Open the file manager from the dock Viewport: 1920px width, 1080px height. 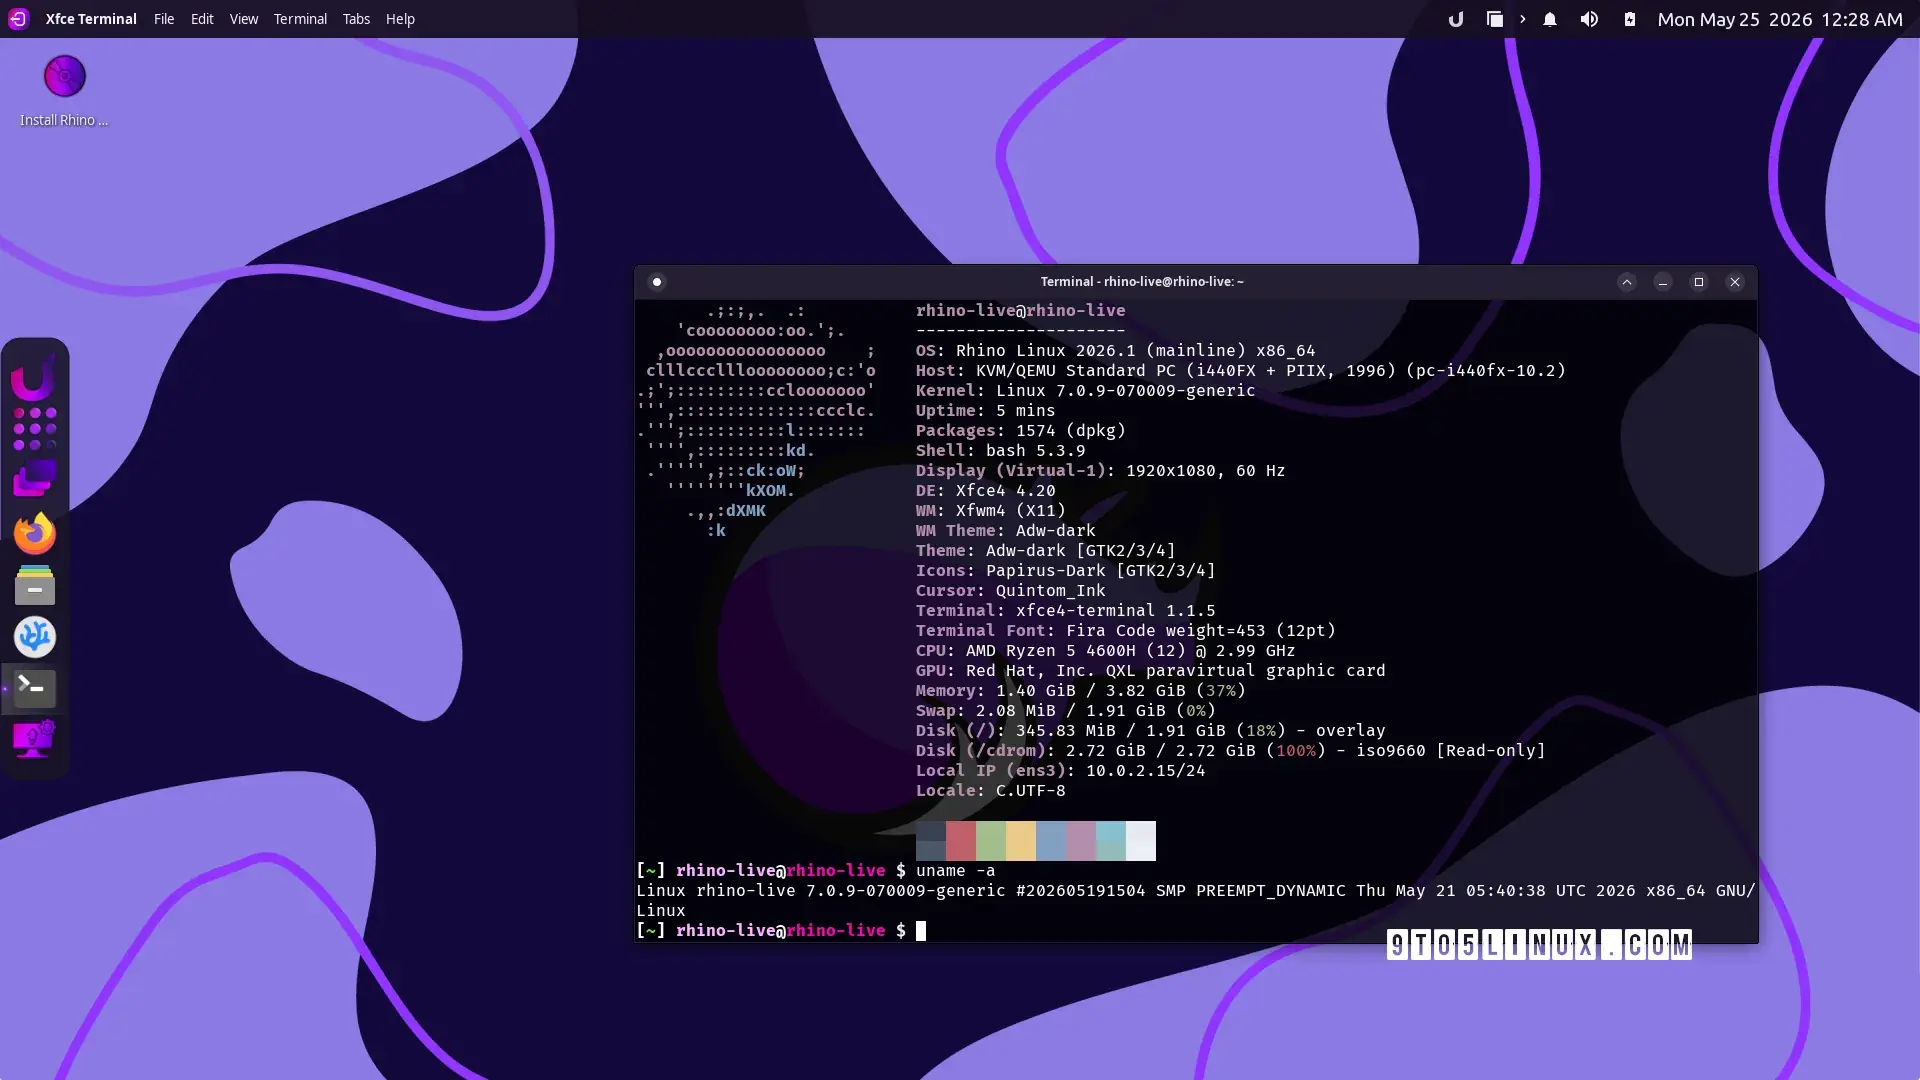pos(34,585)
